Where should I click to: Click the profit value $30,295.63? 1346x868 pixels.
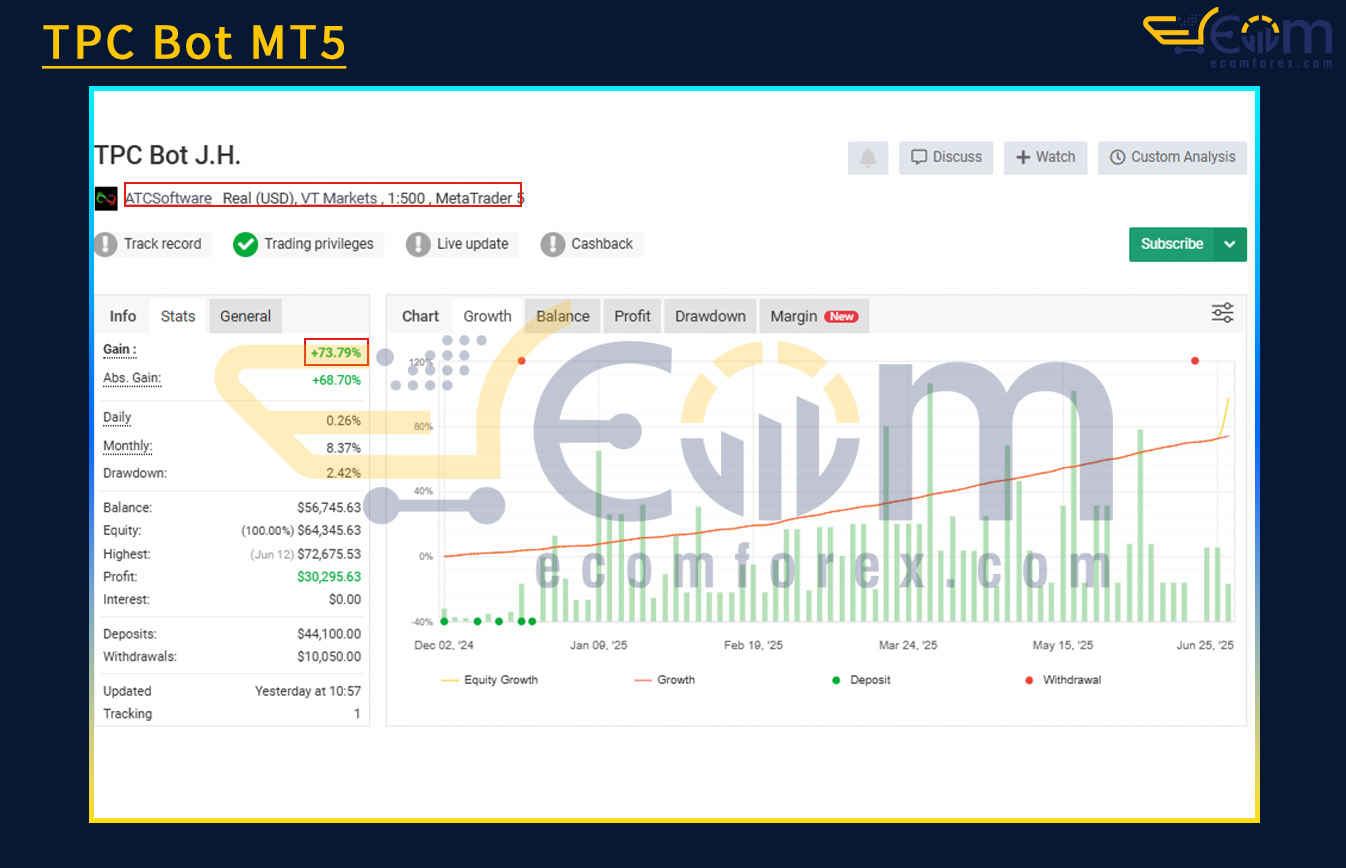[x=329, y=577]
